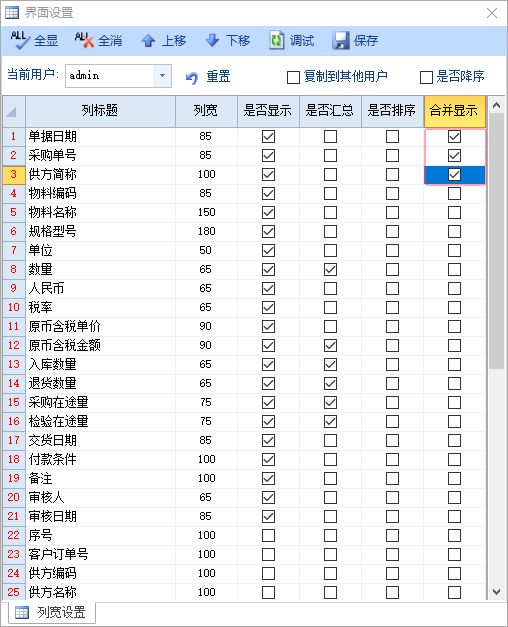Click the 退货数量 column title cell
This screenshot has height=627, width=508.
click(100, 383)
